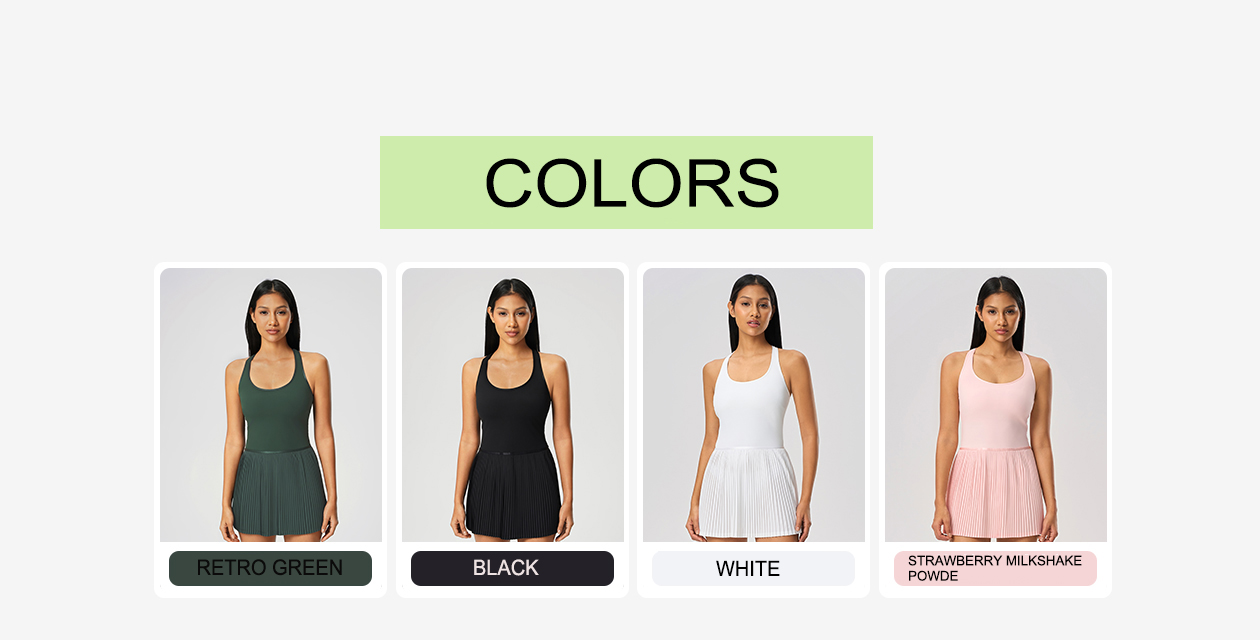This screenshot has height=640, width=1260.
Task: Select the Retro Green dress photo
Action: [x=271, y=405]
